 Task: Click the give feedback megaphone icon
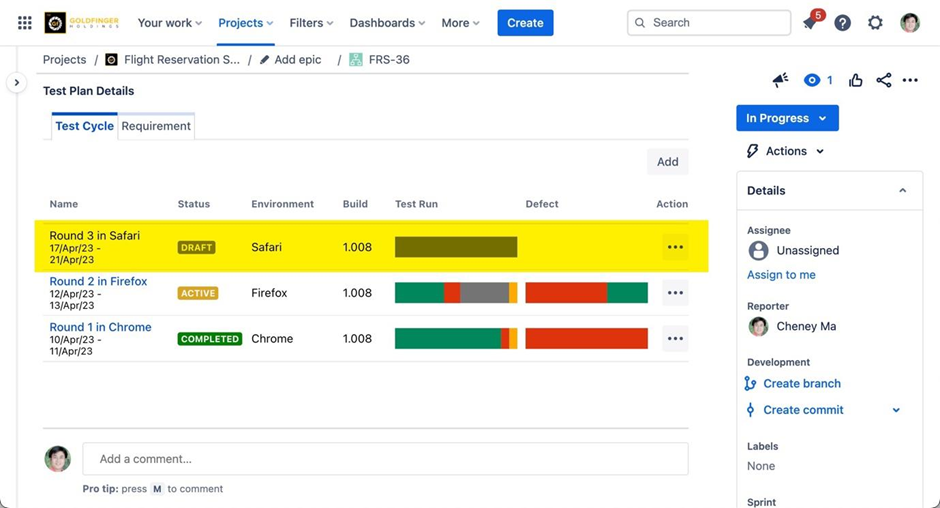pos(781,80)
